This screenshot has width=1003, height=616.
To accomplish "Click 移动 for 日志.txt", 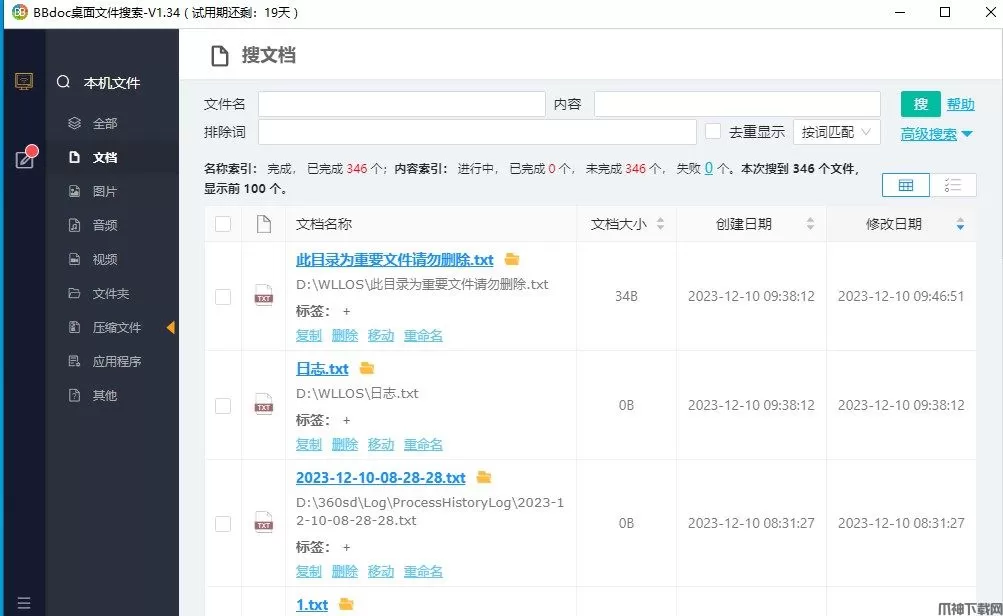I will [x=381, y=444].
